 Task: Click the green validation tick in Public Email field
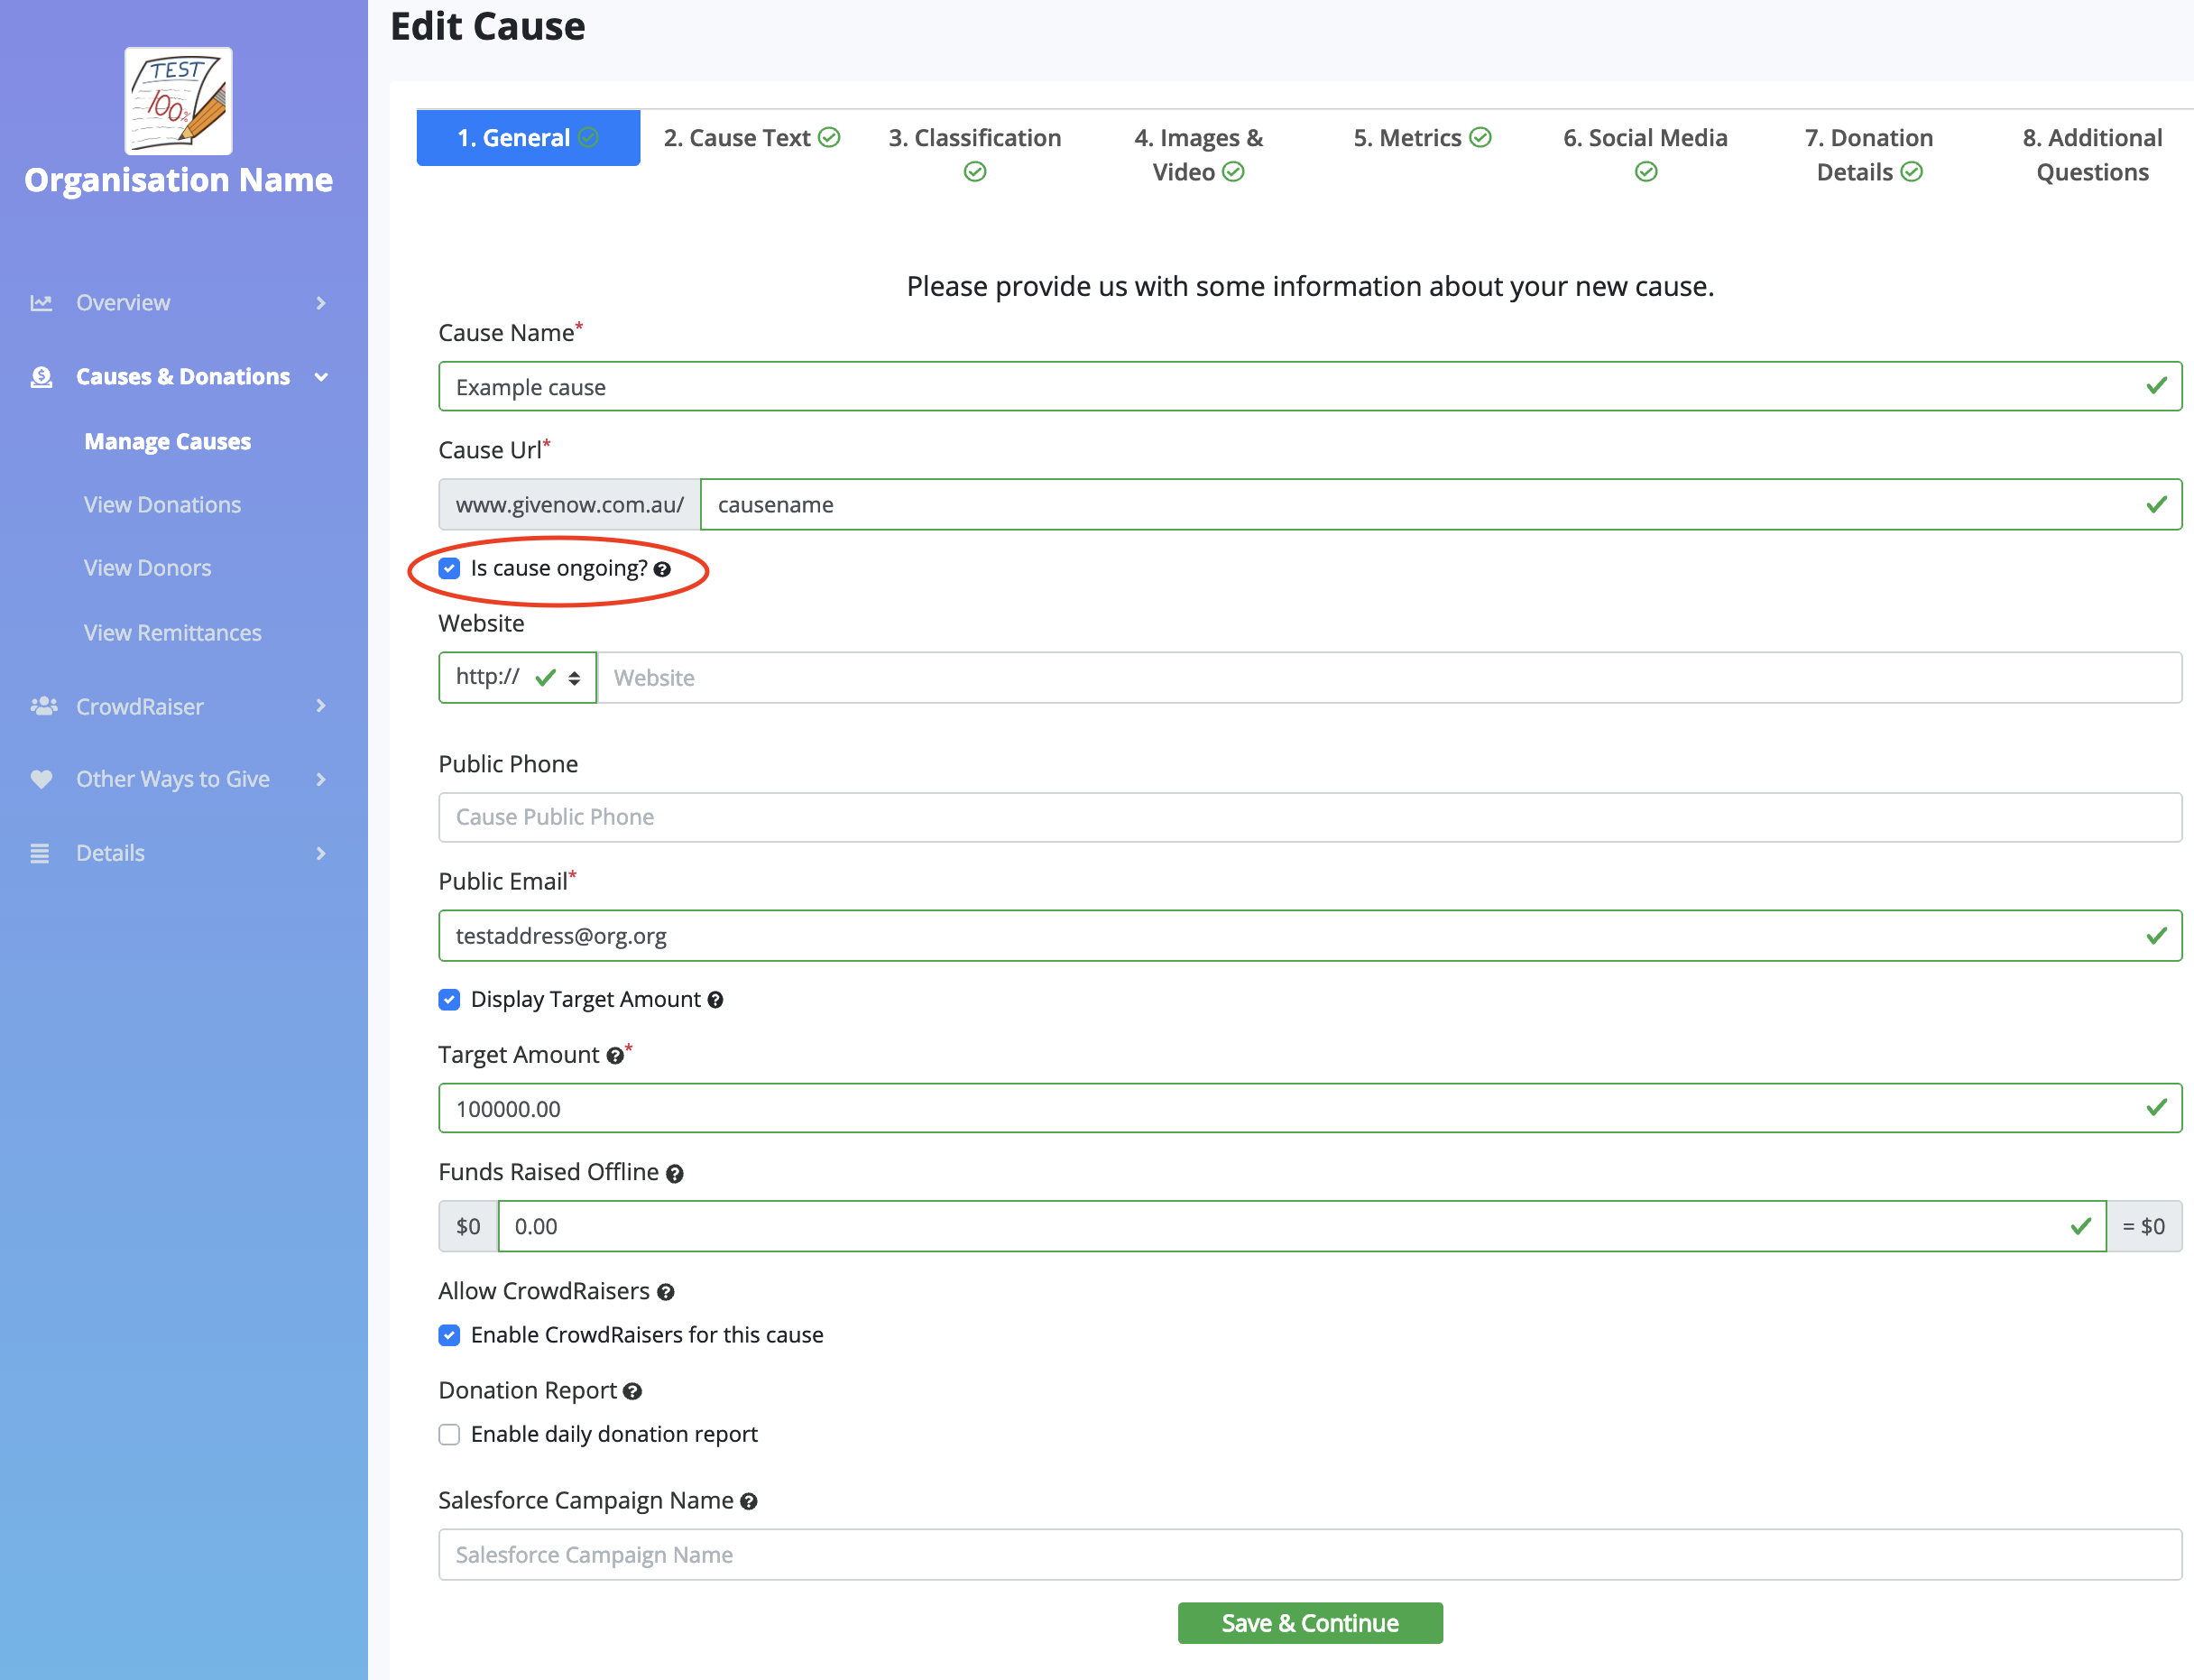[x=2156, y=935]
